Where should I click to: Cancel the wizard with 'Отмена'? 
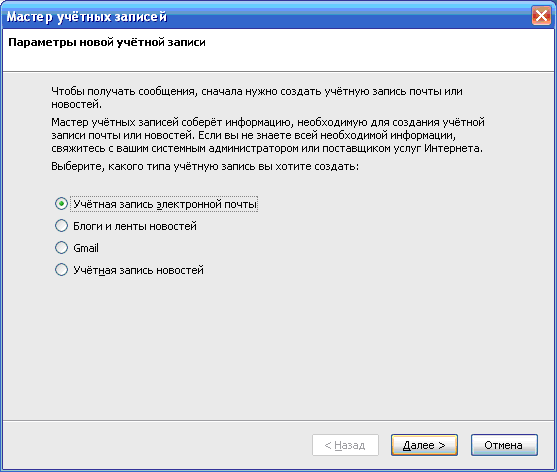tap(504, 445)
